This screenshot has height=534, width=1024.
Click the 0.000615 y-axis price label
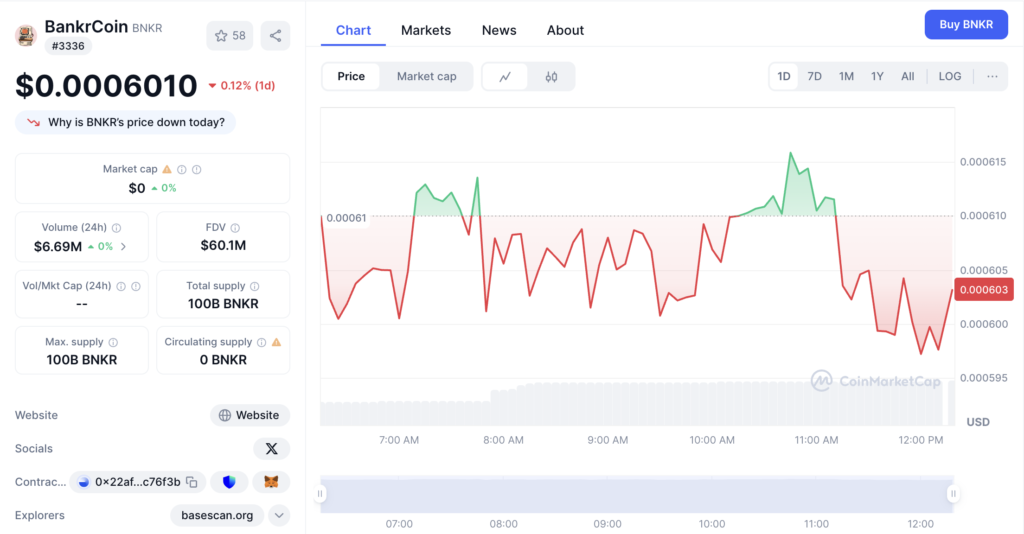click(x=983, y=162)
